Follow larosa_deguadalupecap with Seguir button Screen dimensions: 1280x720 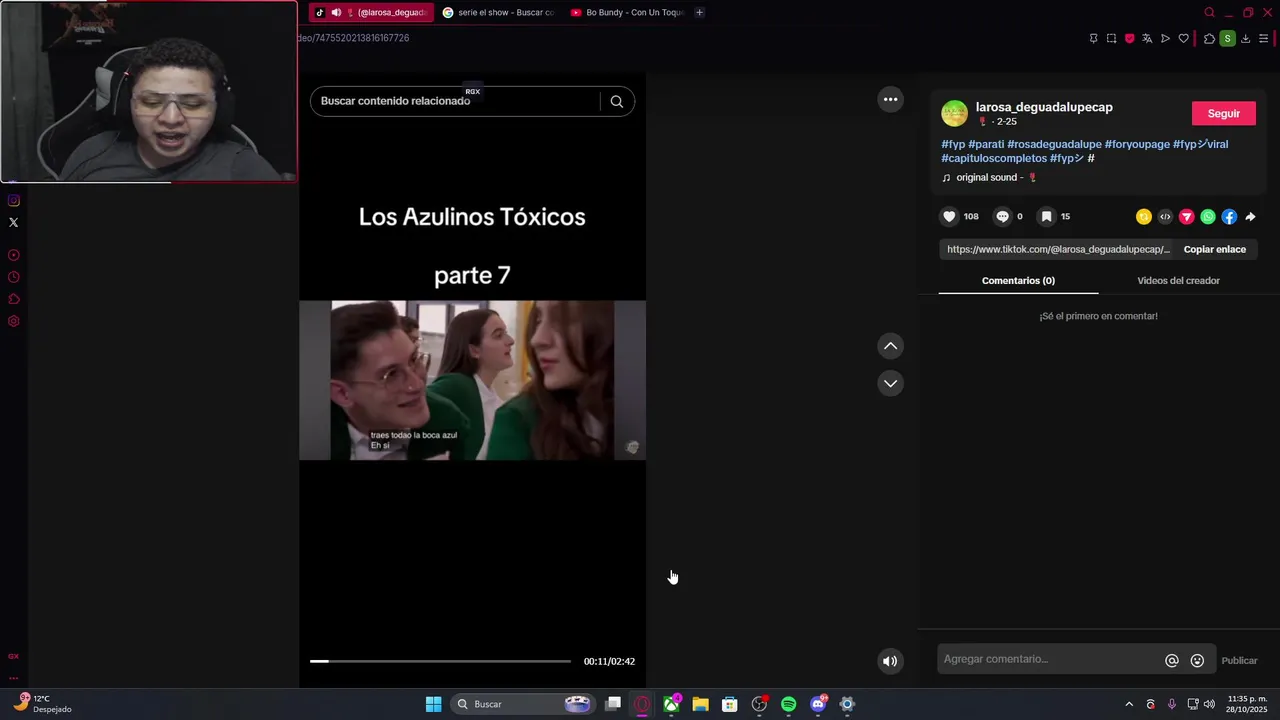click(1224, 113)
